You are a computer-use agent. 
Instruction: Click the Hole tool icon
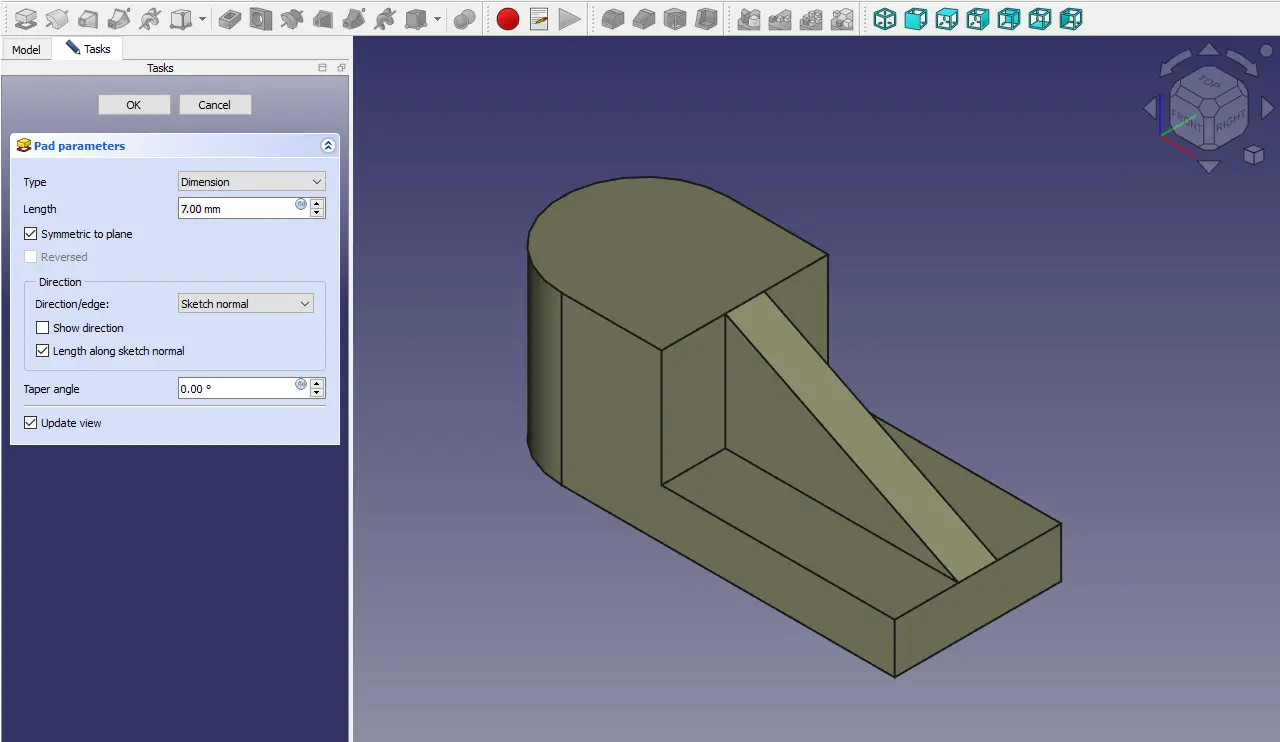pyautogui.click(x=261, y=18)
